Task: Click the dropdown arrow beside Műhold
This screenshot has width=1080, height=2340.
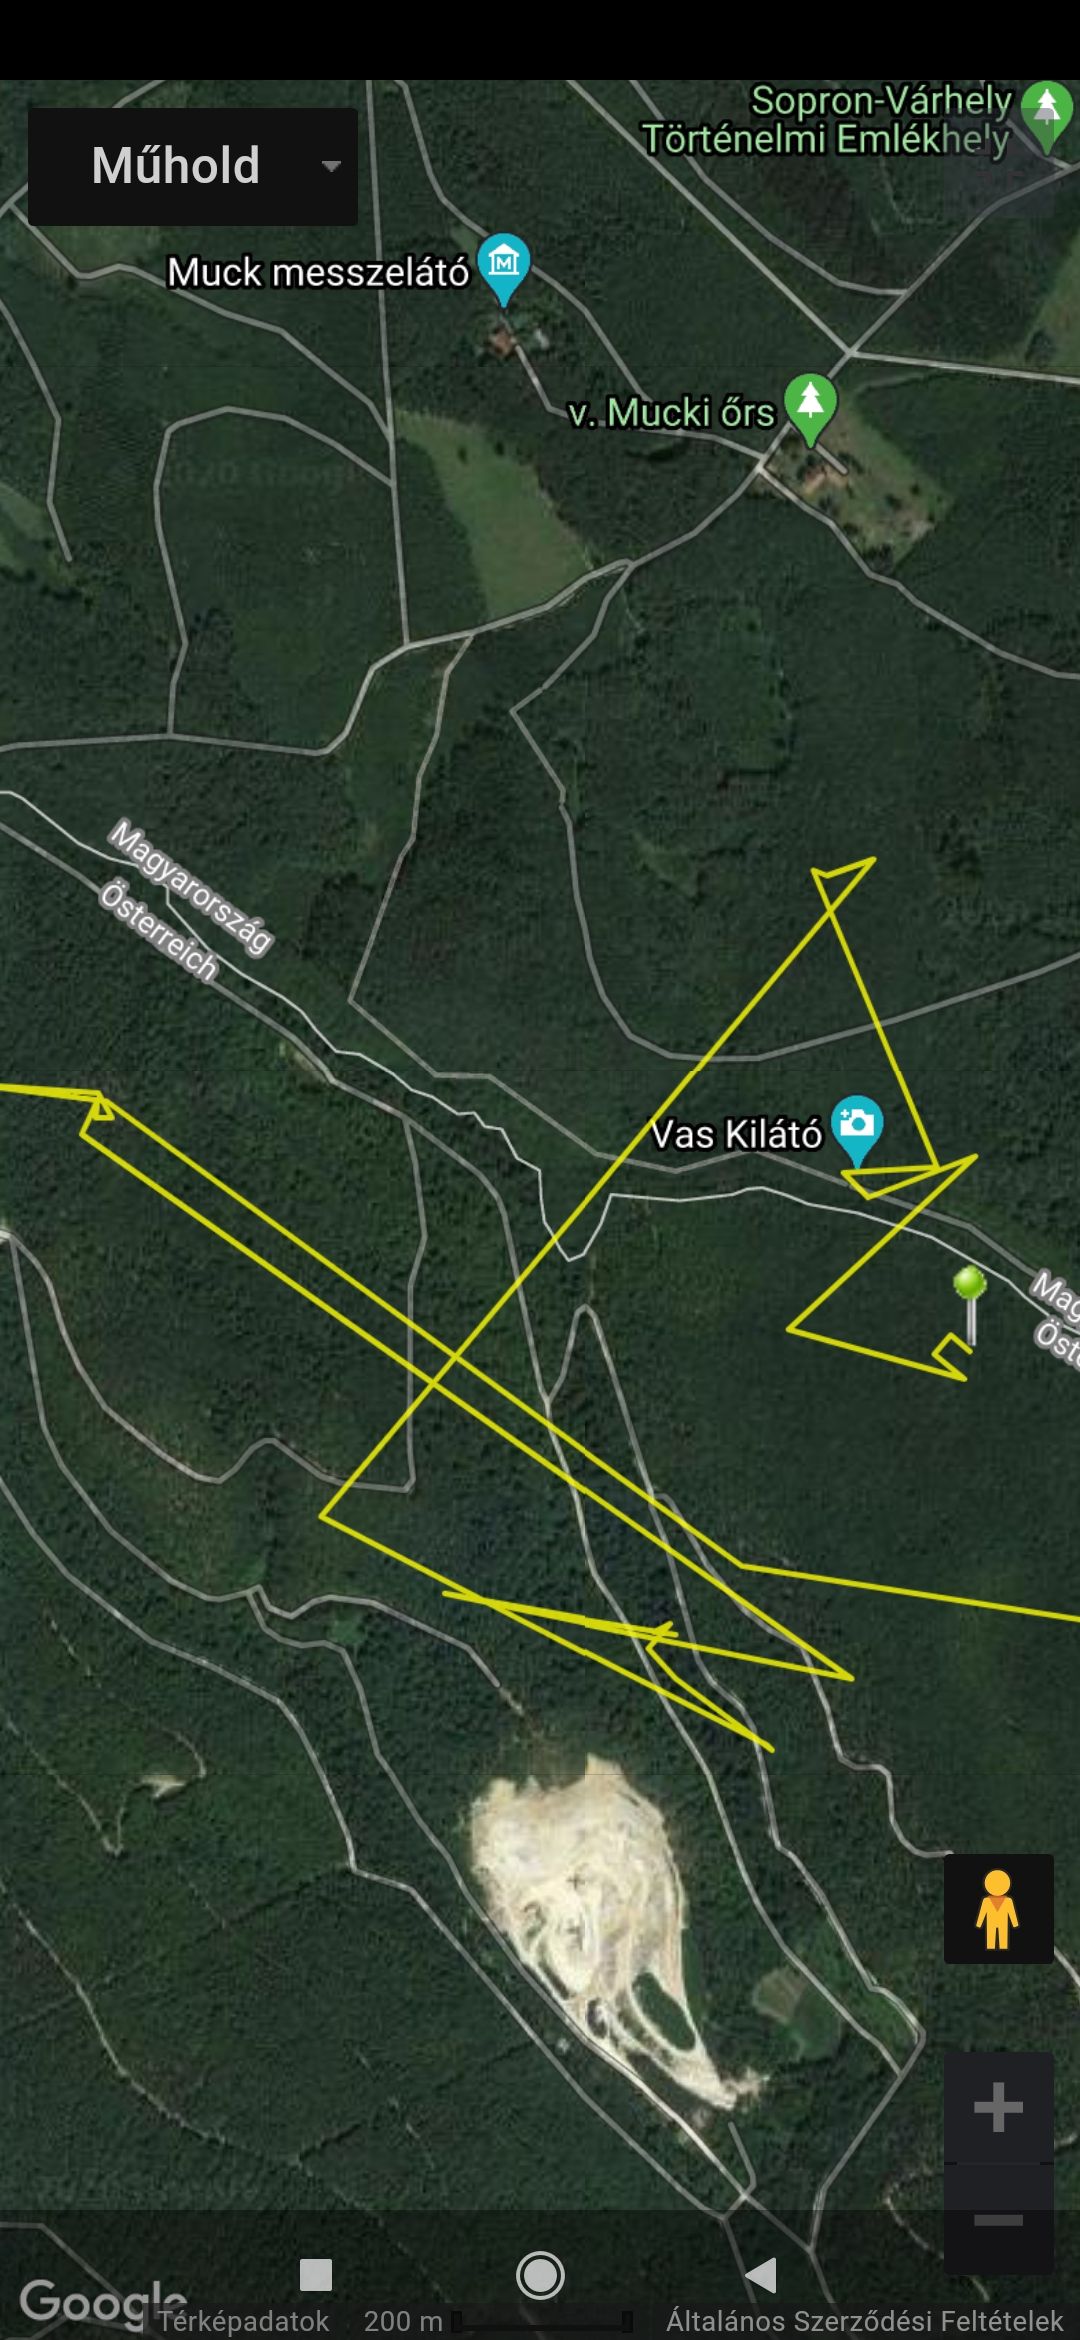Action: [x=331, y=166]
